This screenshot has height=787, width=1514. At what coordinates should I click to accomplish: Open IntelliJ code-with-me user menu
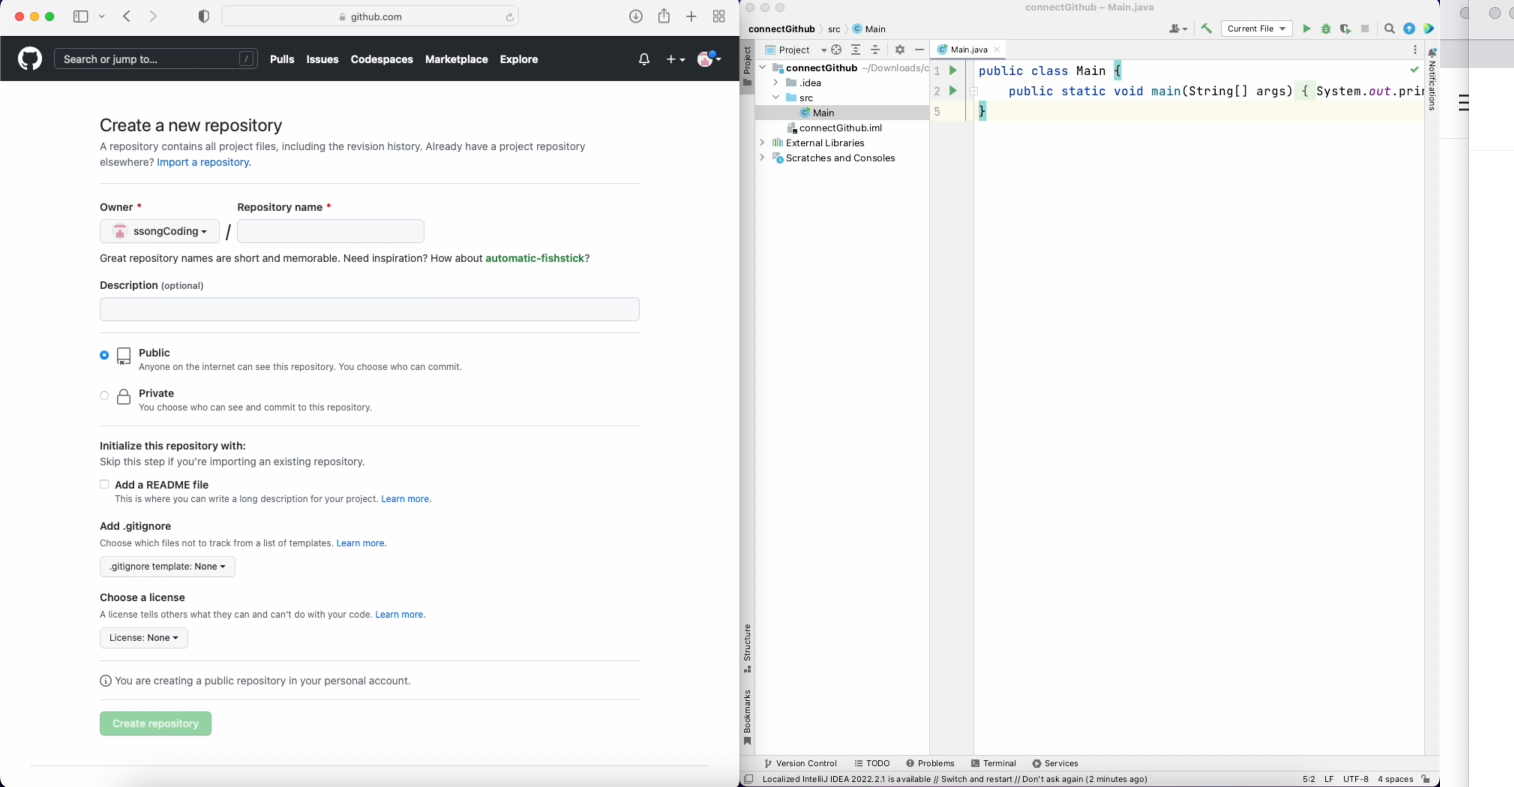click(1178, 29)
